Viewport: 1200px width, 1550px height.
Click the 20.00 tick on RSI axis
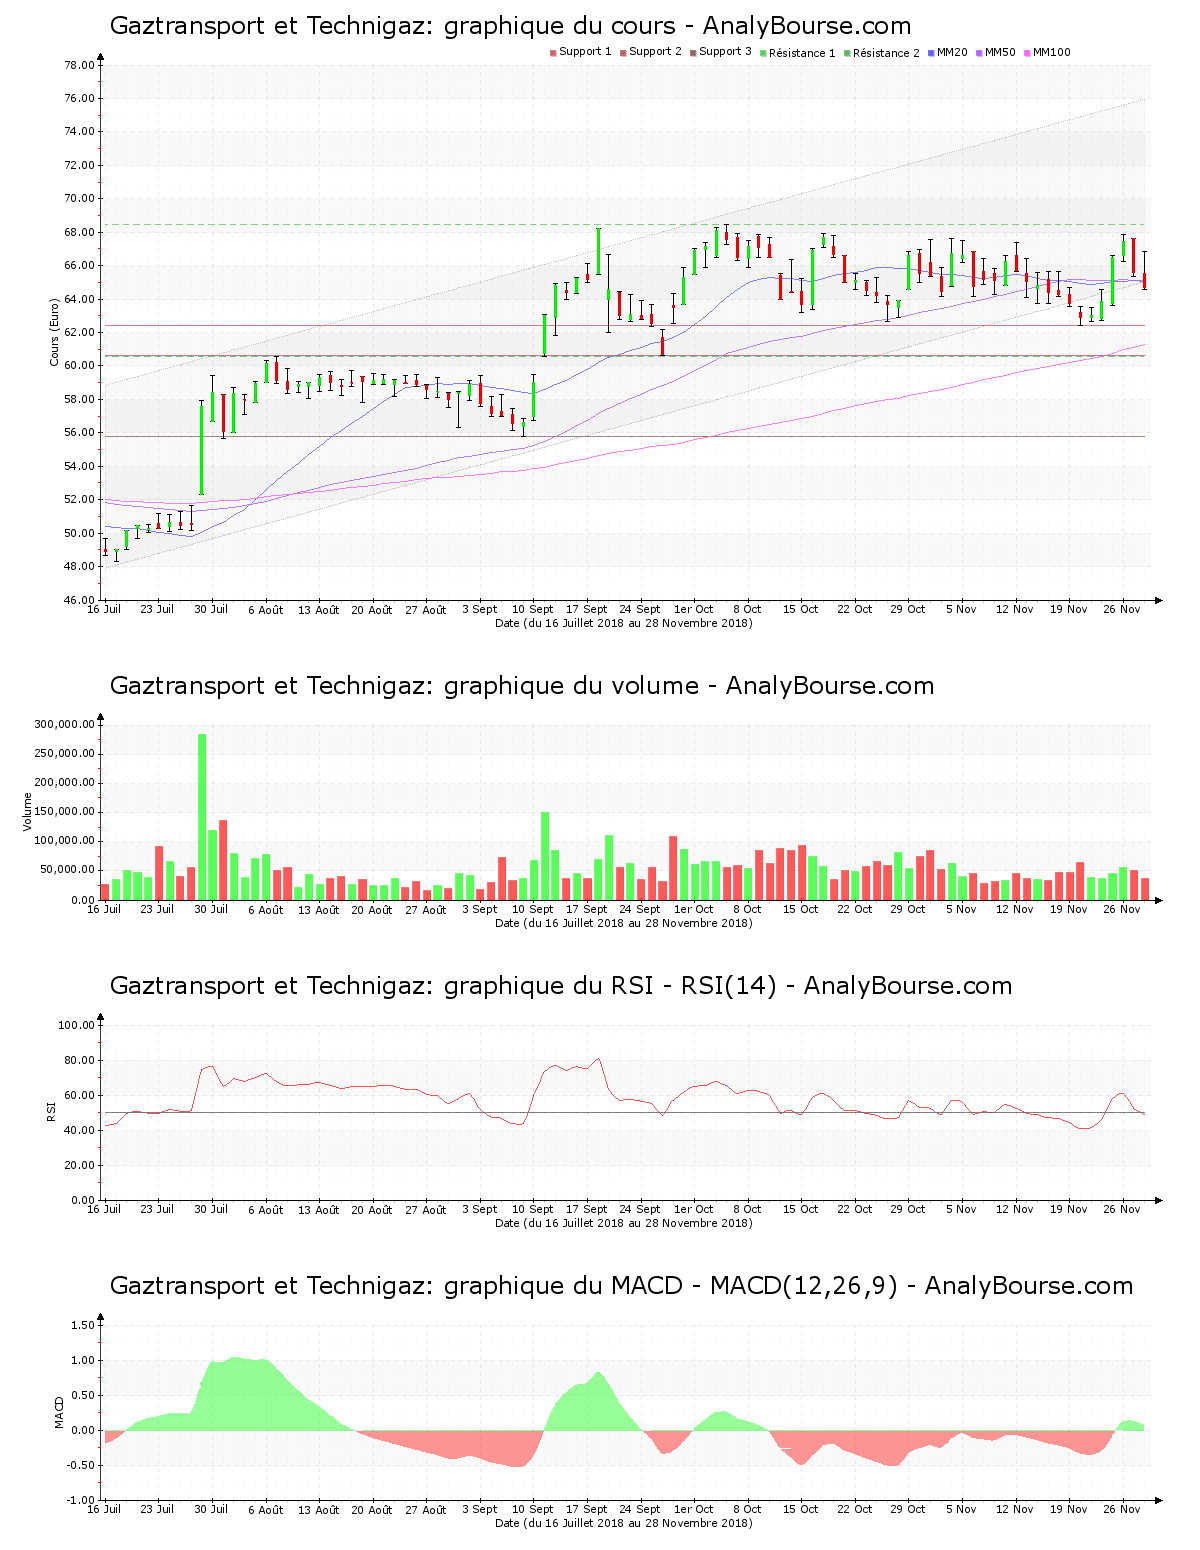click(79, 1165)
